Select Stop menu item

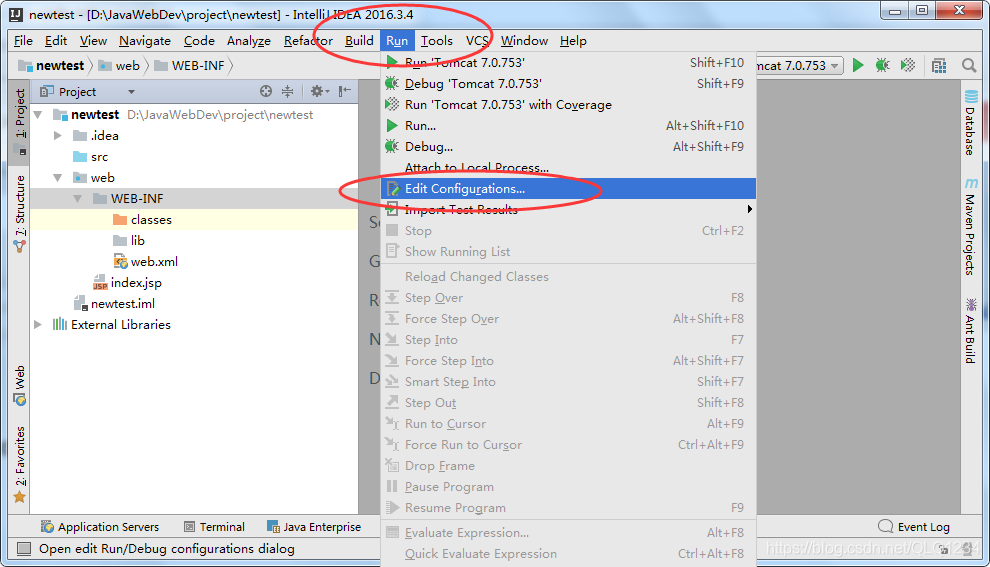click(x=568, y=230)
